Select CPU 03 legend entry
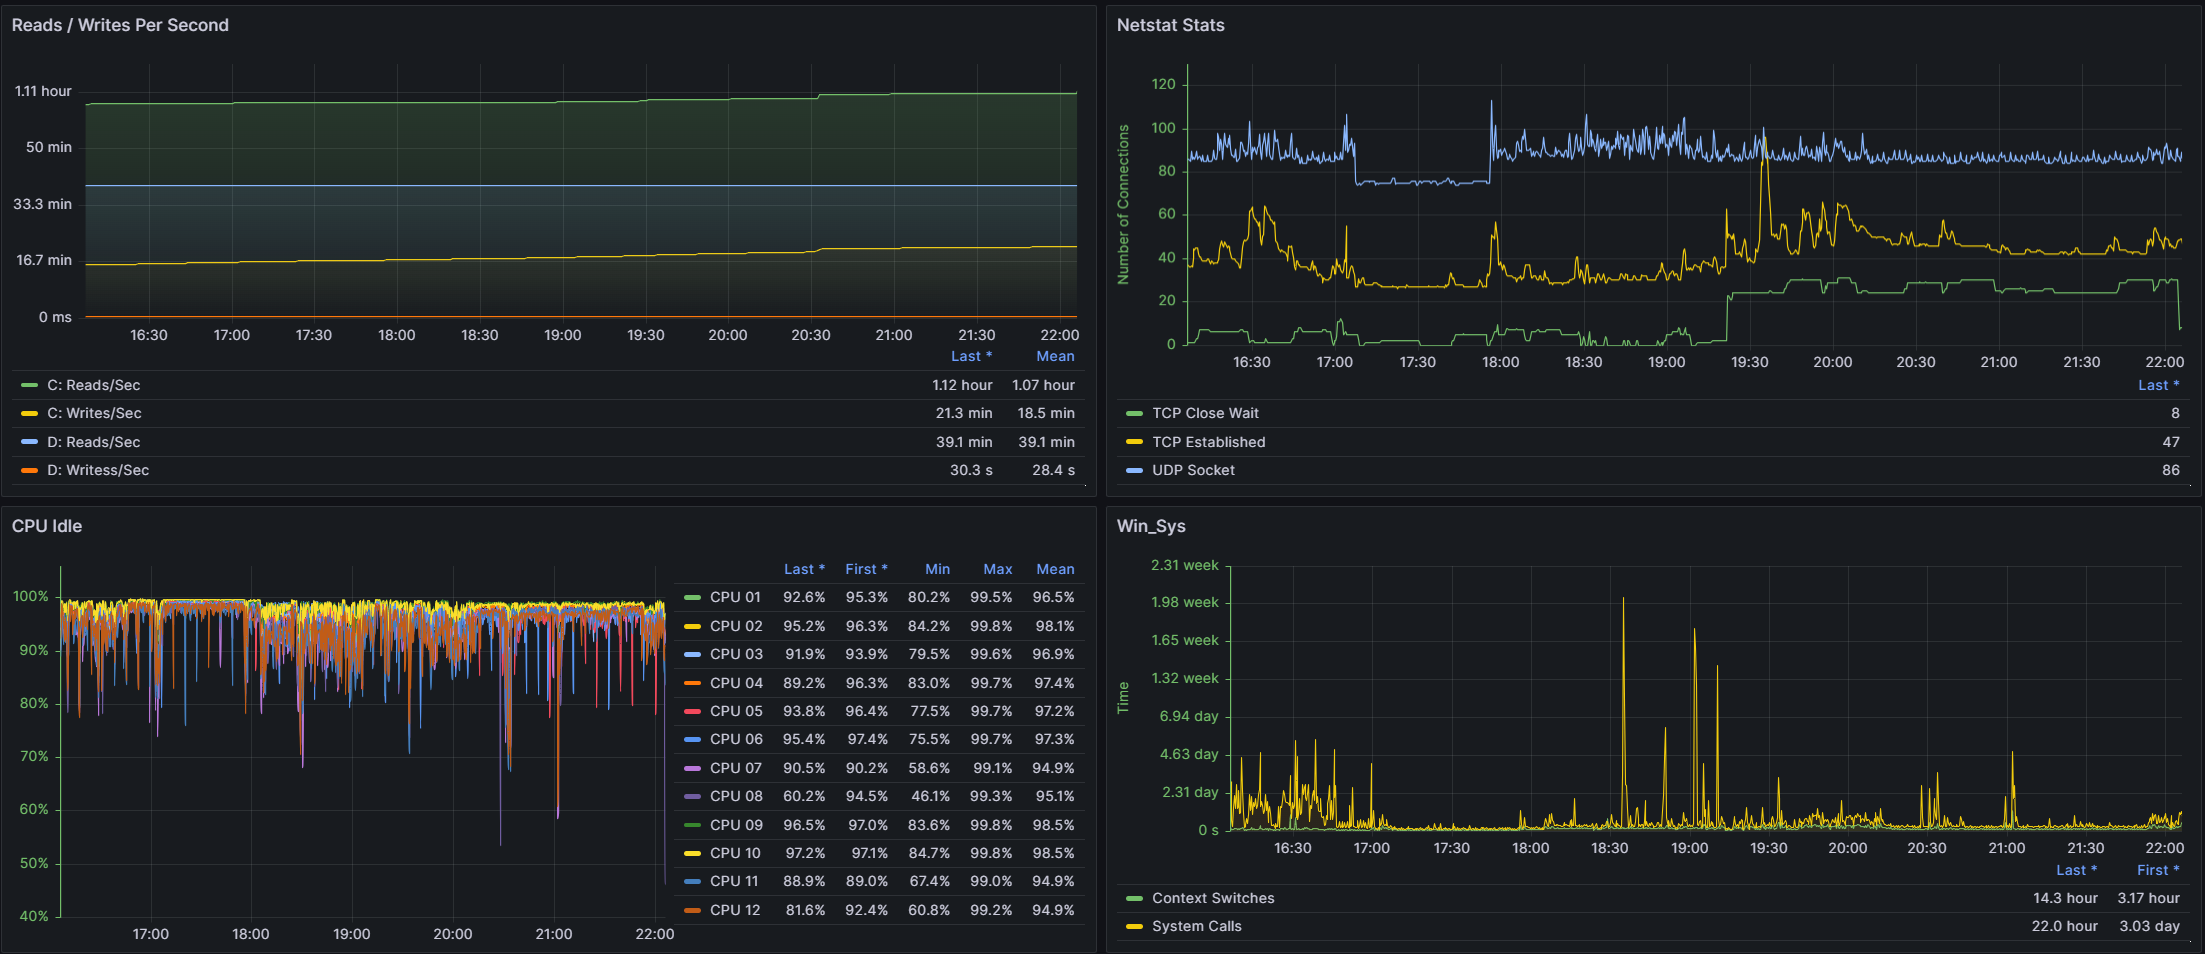The width and height of the screenshot is (2205, 954). (x=736, y=654)
